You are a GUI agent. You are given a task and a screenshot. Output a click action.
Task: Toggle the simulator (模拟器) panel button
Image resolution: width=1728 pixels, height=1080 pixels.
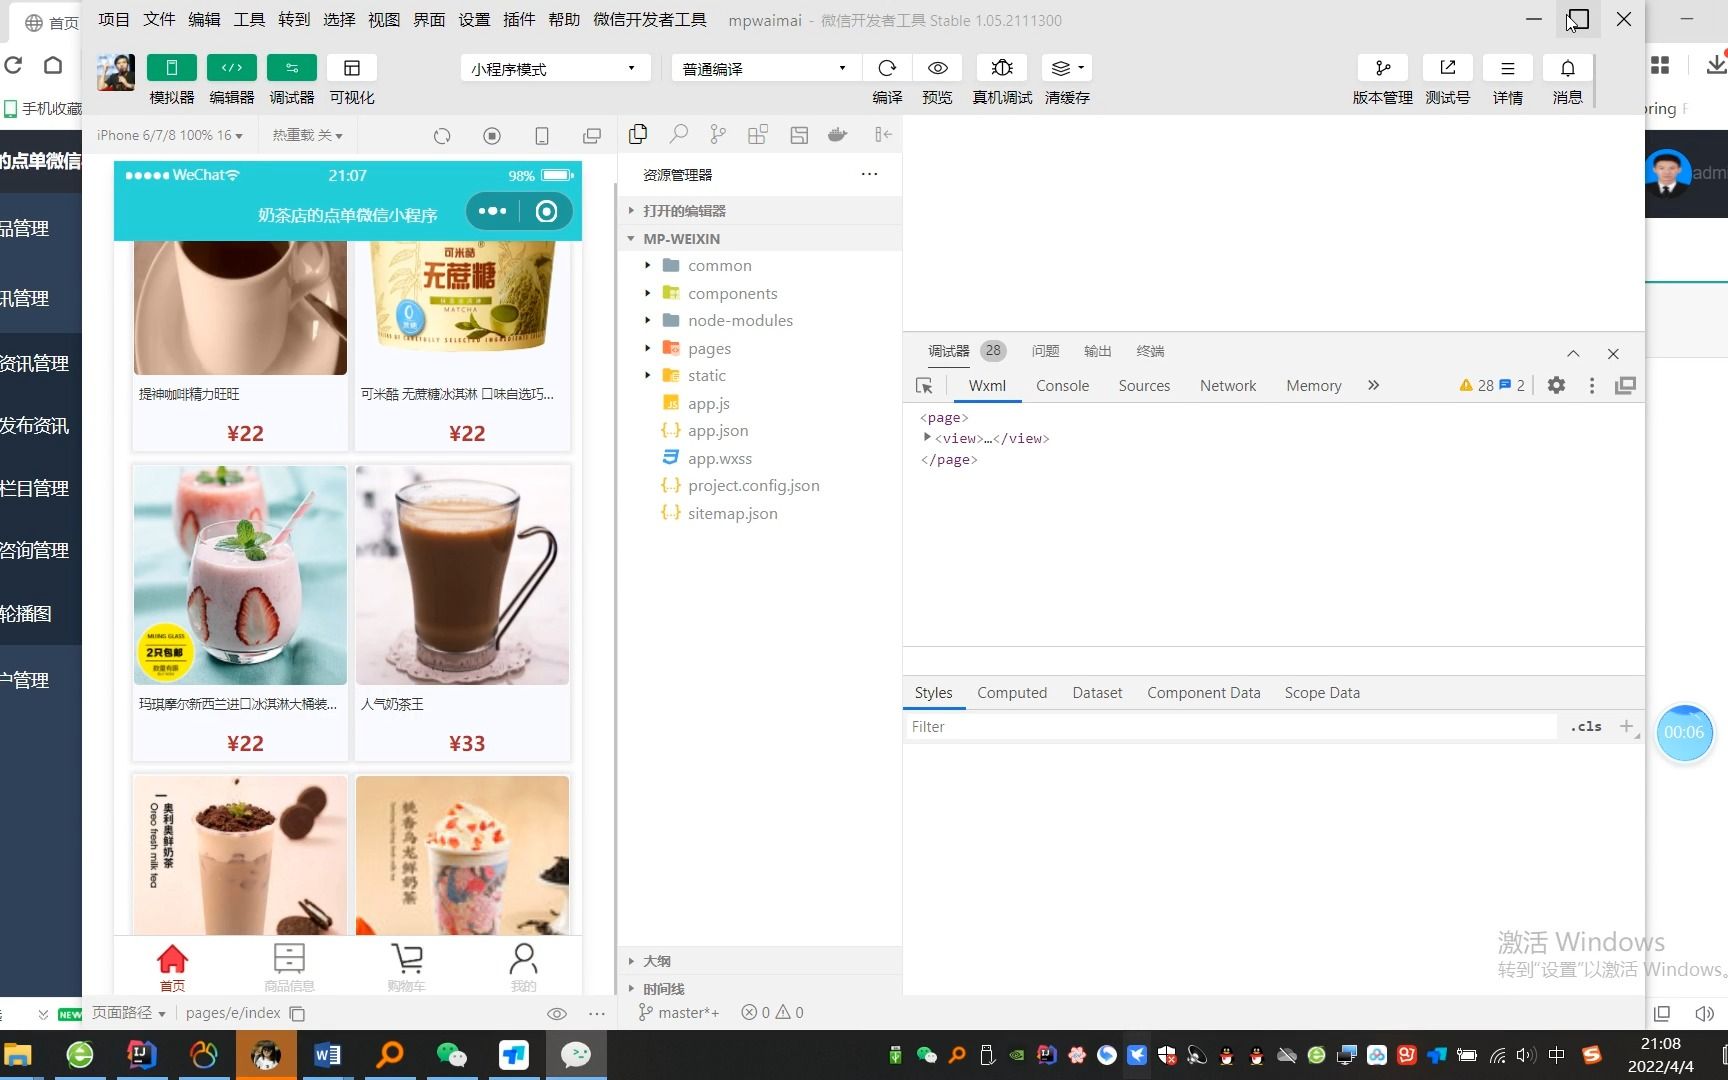click(171, 68)
